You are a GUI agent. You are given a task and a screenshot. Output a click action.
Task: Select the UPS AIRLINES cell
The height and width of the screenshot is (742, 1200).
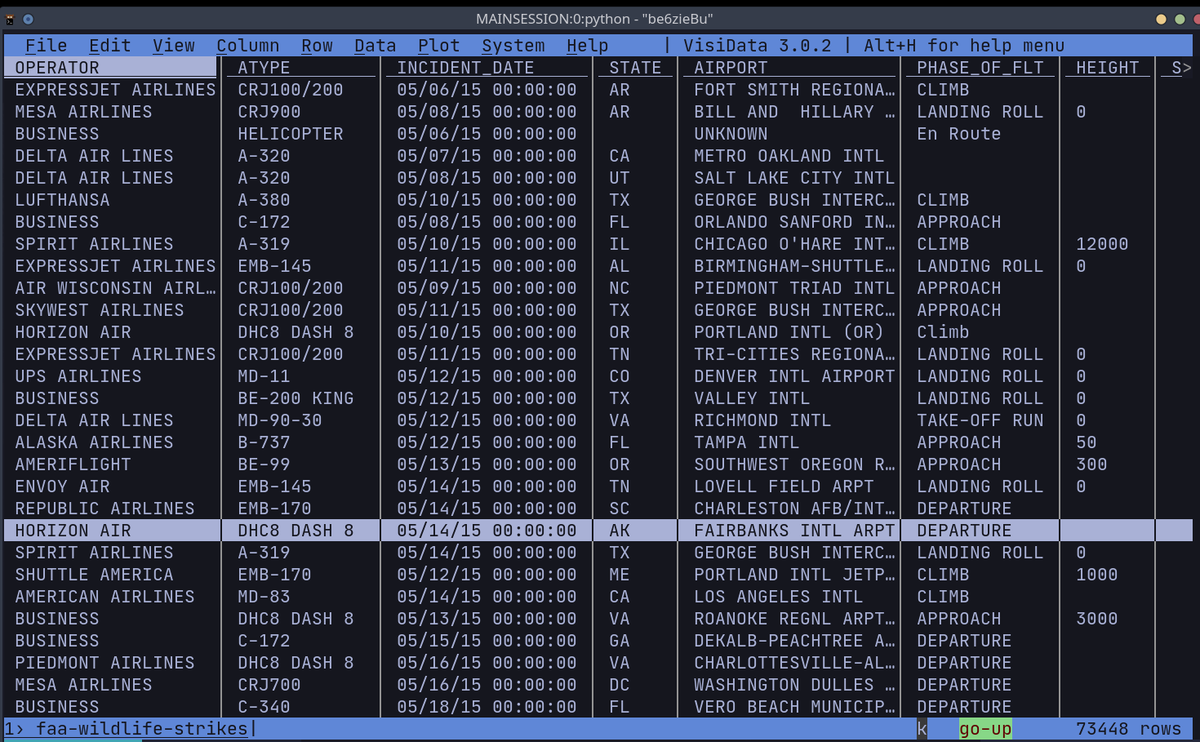78,375
